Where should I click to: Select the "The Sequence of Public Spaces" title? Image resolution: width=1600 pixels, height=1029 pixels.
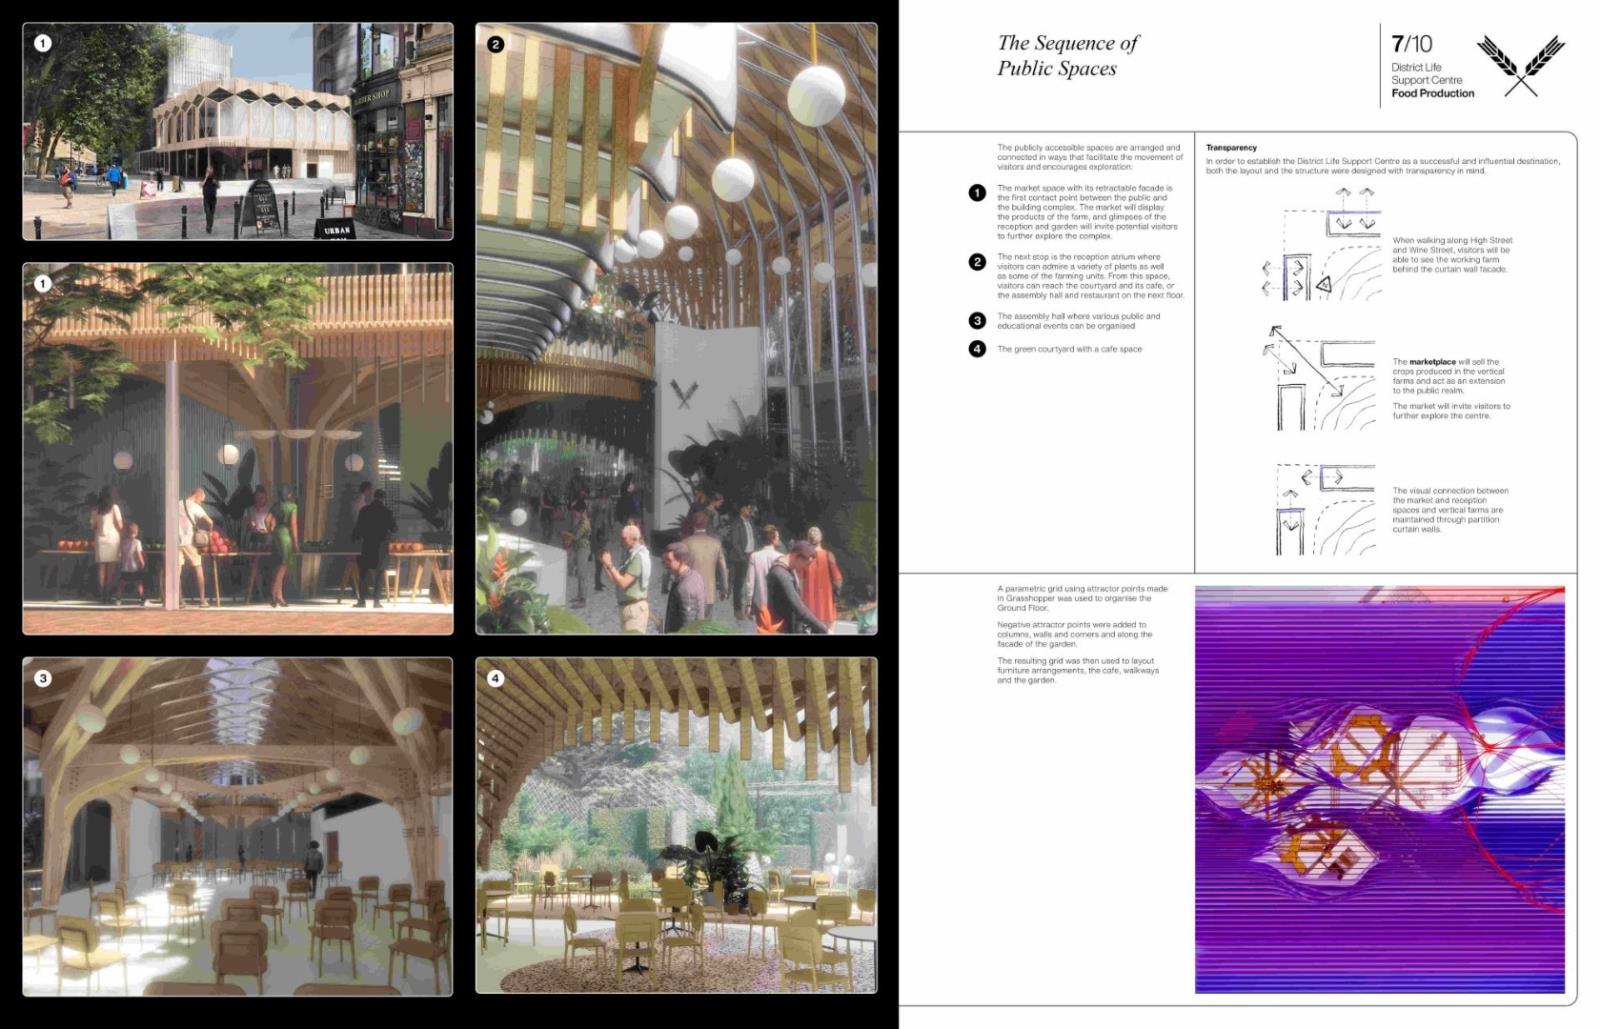pos(1067,56)
